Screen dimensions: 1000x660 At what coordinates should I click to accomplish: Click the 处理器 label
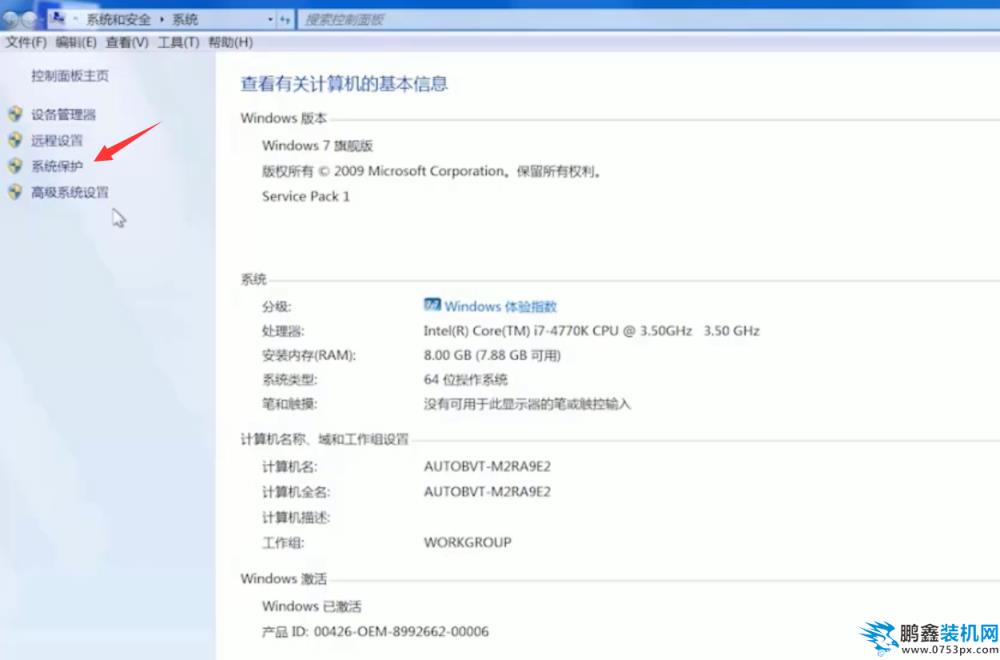pyautogui.click(x=283, y=331)
